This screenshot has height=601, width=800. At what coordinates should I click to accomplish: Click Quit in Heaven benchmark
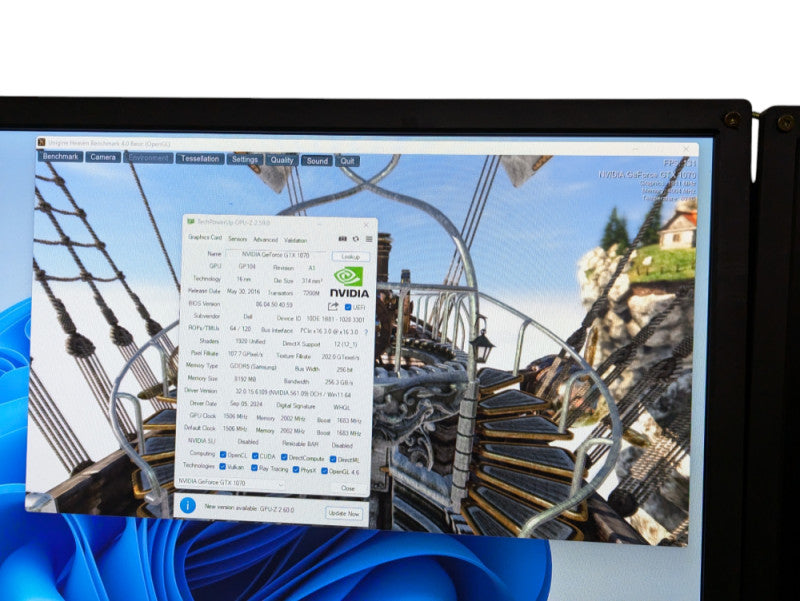347,161
